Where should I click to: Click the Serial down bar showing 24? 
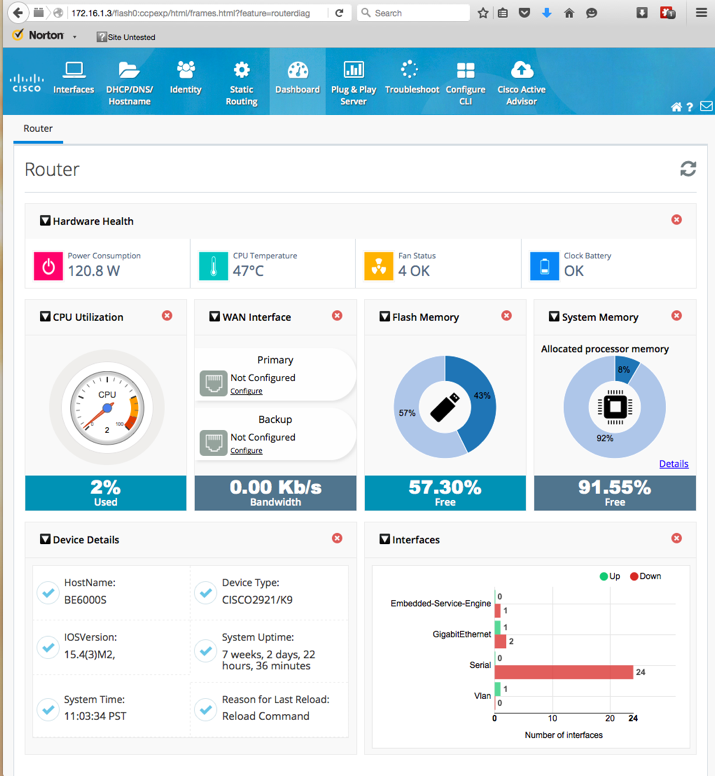click(564, 672)
